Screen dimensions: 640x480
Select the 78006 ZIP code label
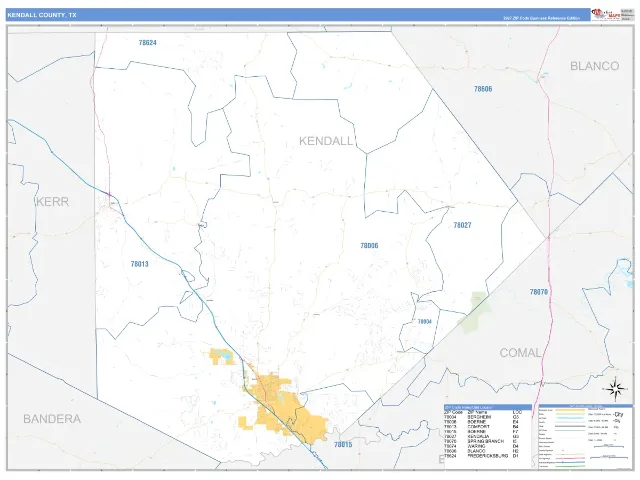coord(369,245)
